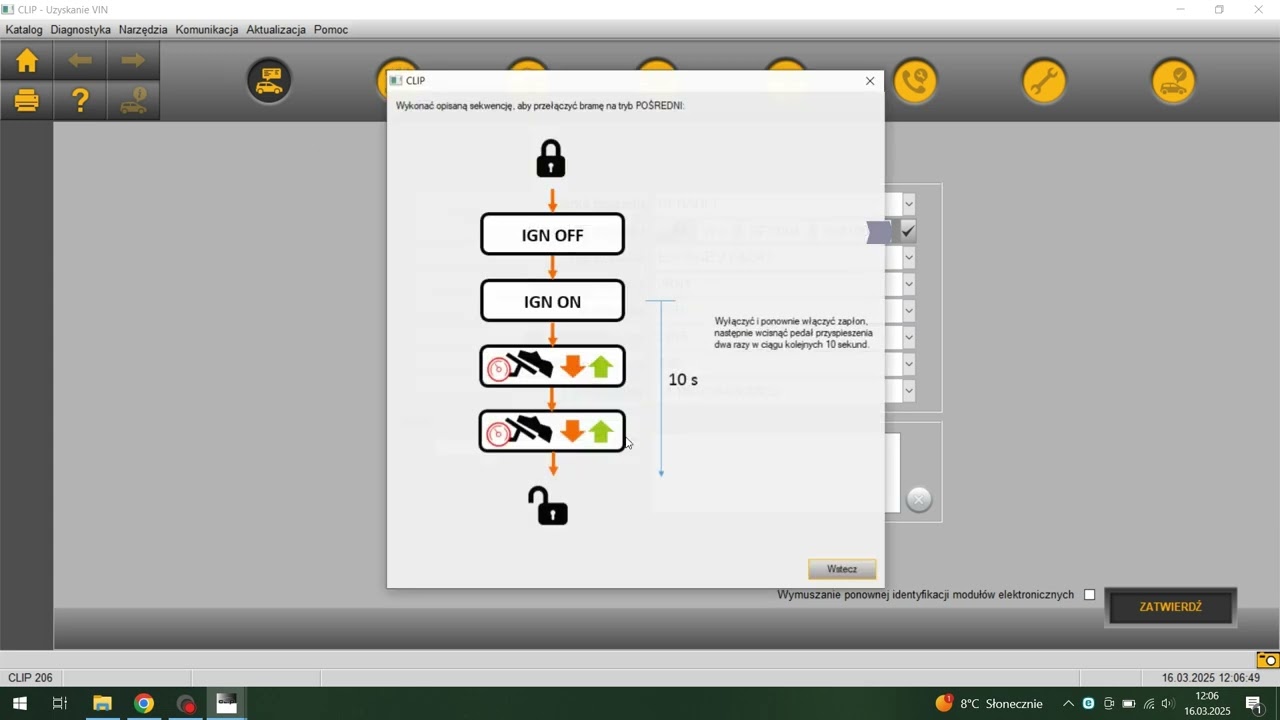Screen dimensions: 1280x720
Task: Open Google Chrome from the taskbar
Action: pyautogui.click(x=144, y=704)
